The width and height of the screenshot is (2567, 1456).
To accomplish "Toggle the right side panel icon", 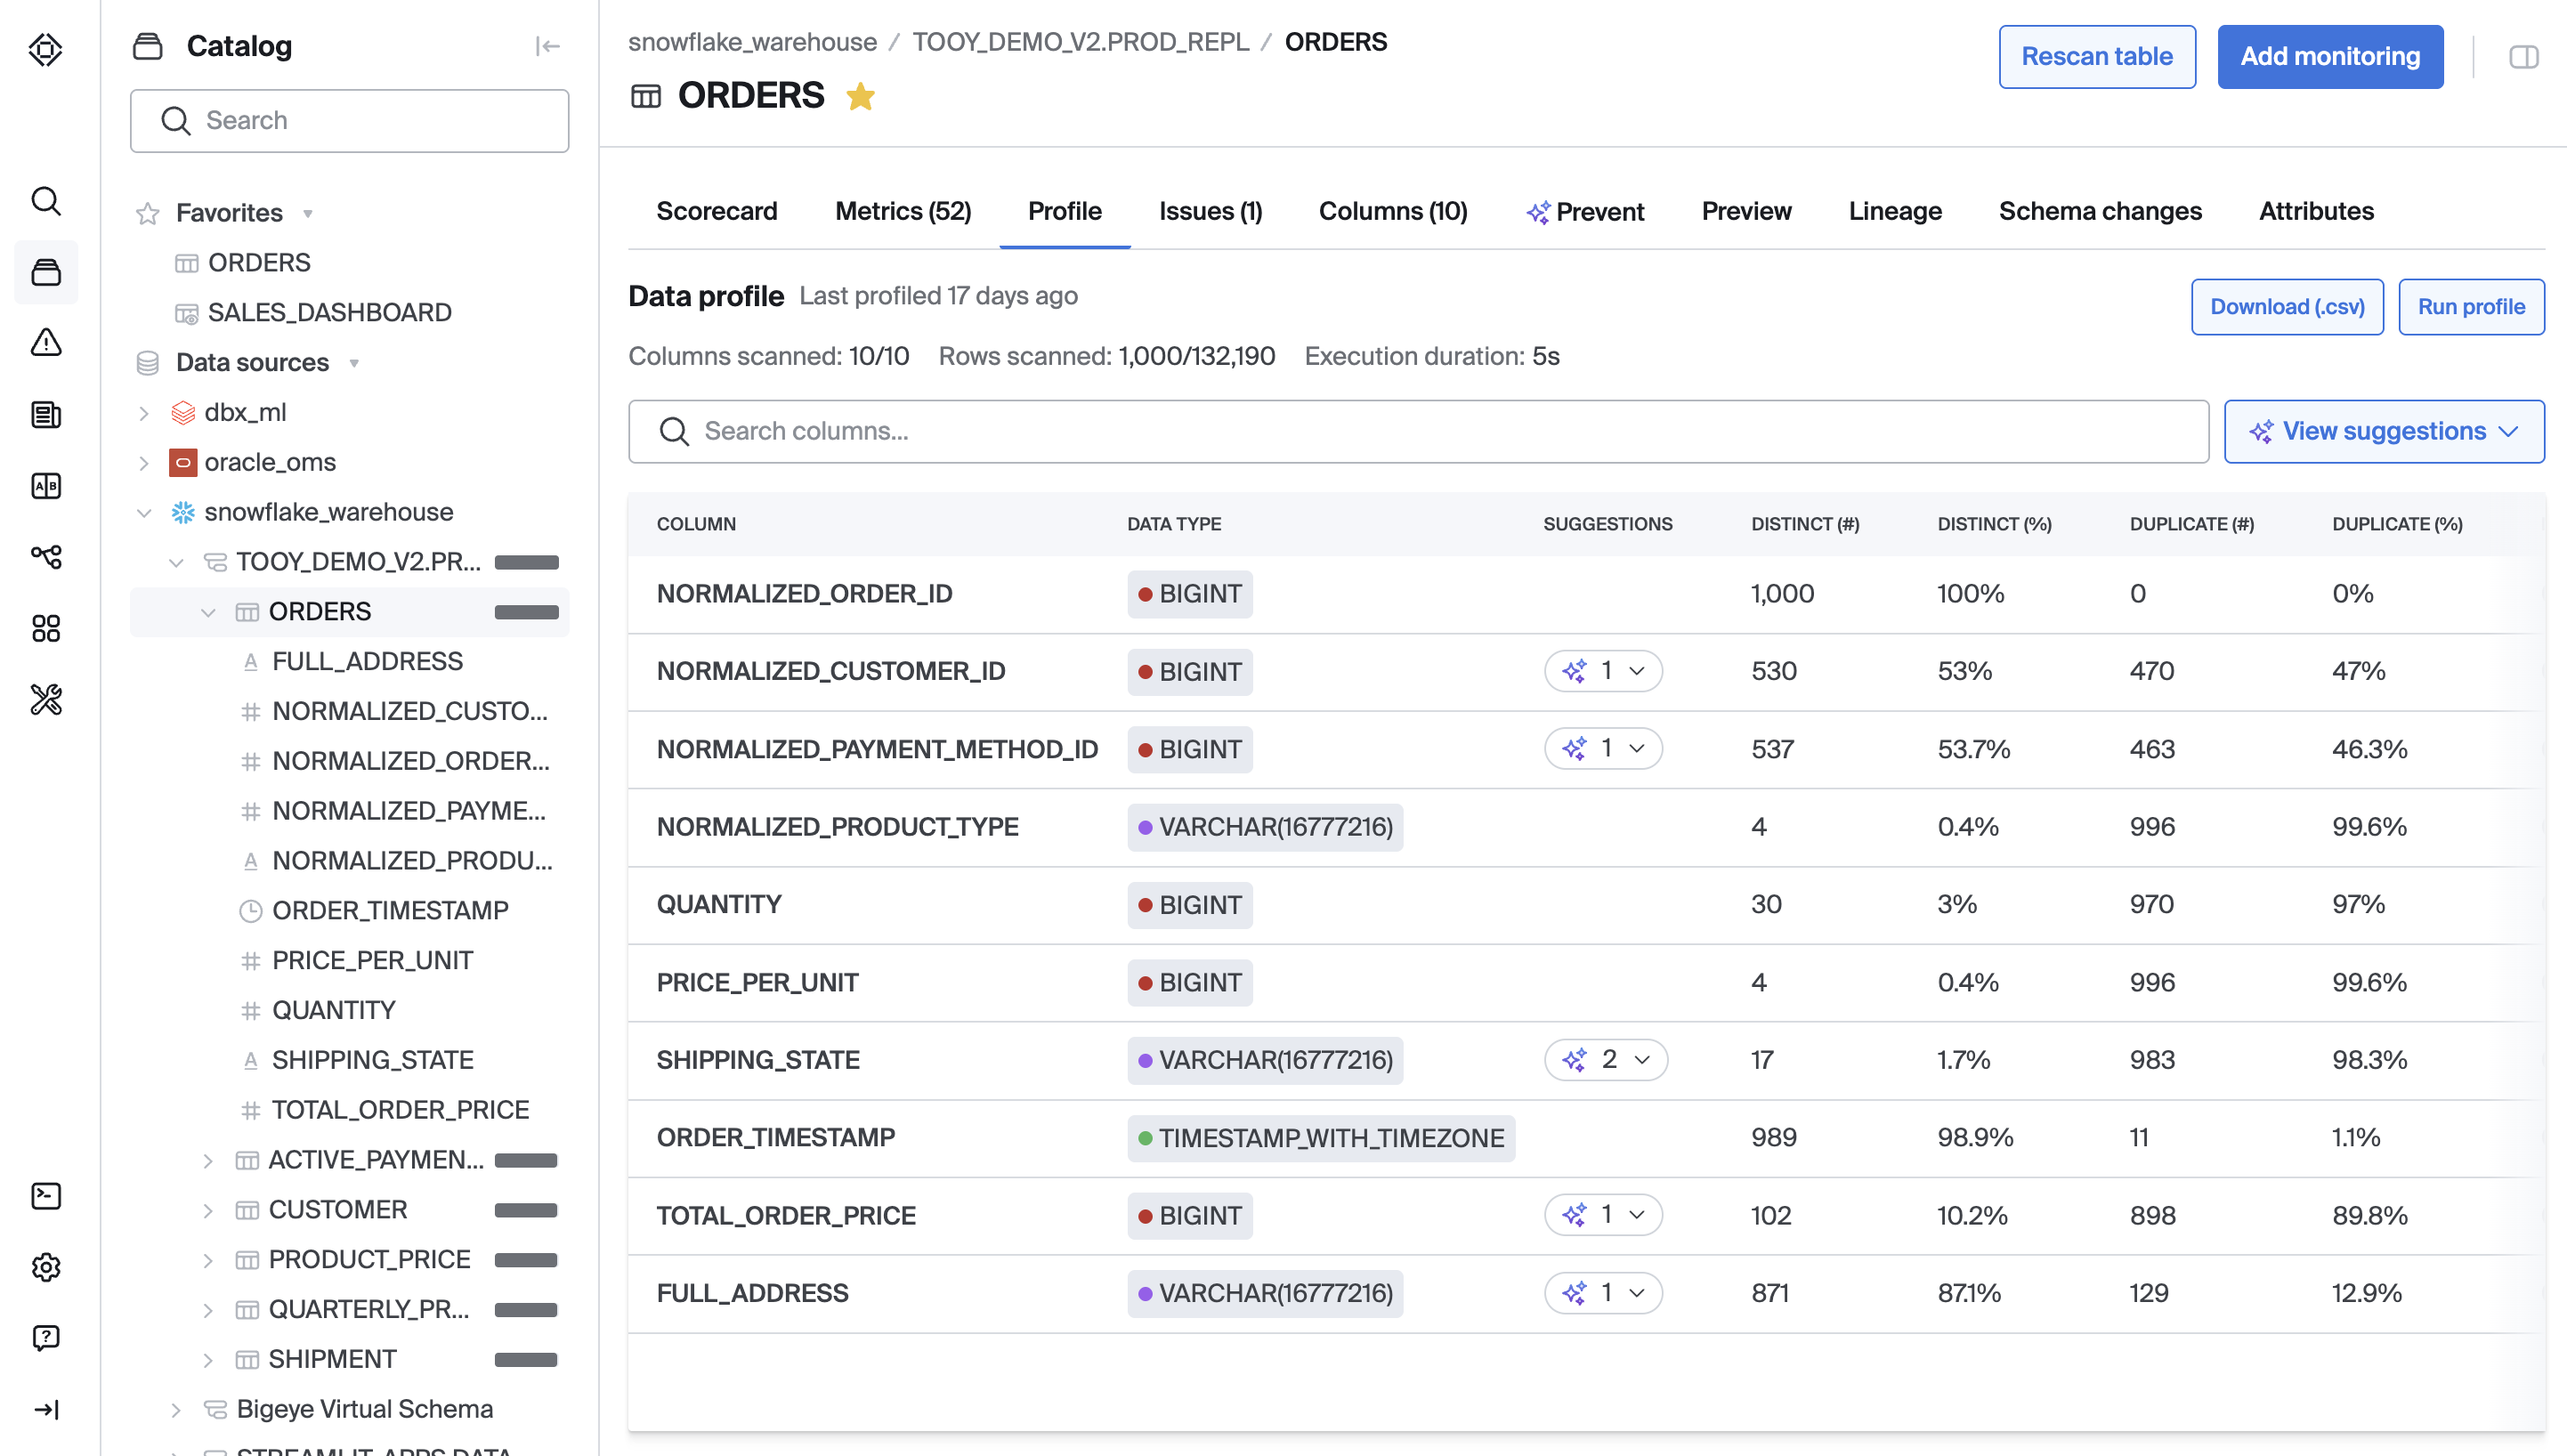I will 2523,57.
